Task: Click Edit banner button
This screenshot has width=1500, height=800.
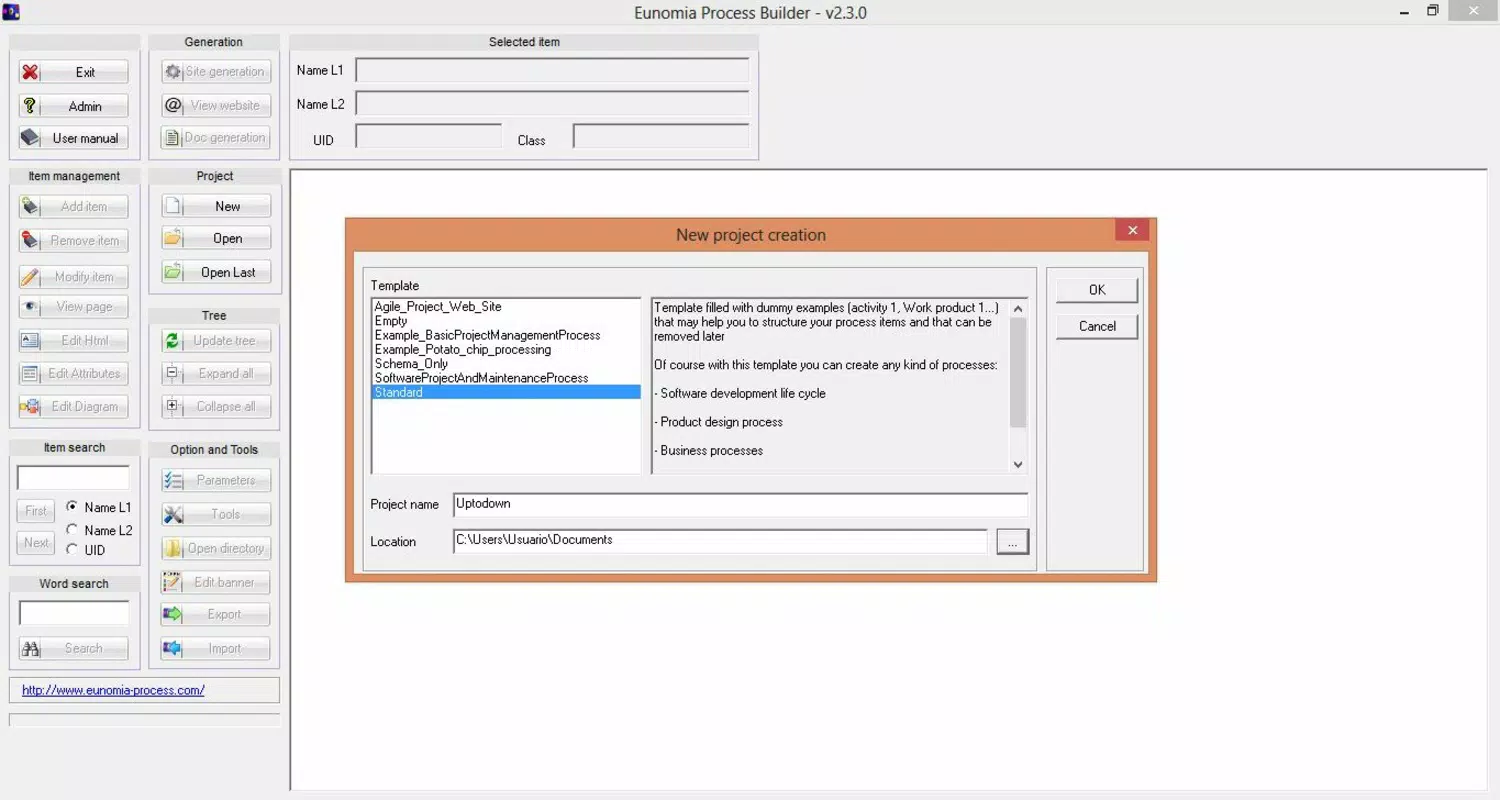Action: [216, 583]
